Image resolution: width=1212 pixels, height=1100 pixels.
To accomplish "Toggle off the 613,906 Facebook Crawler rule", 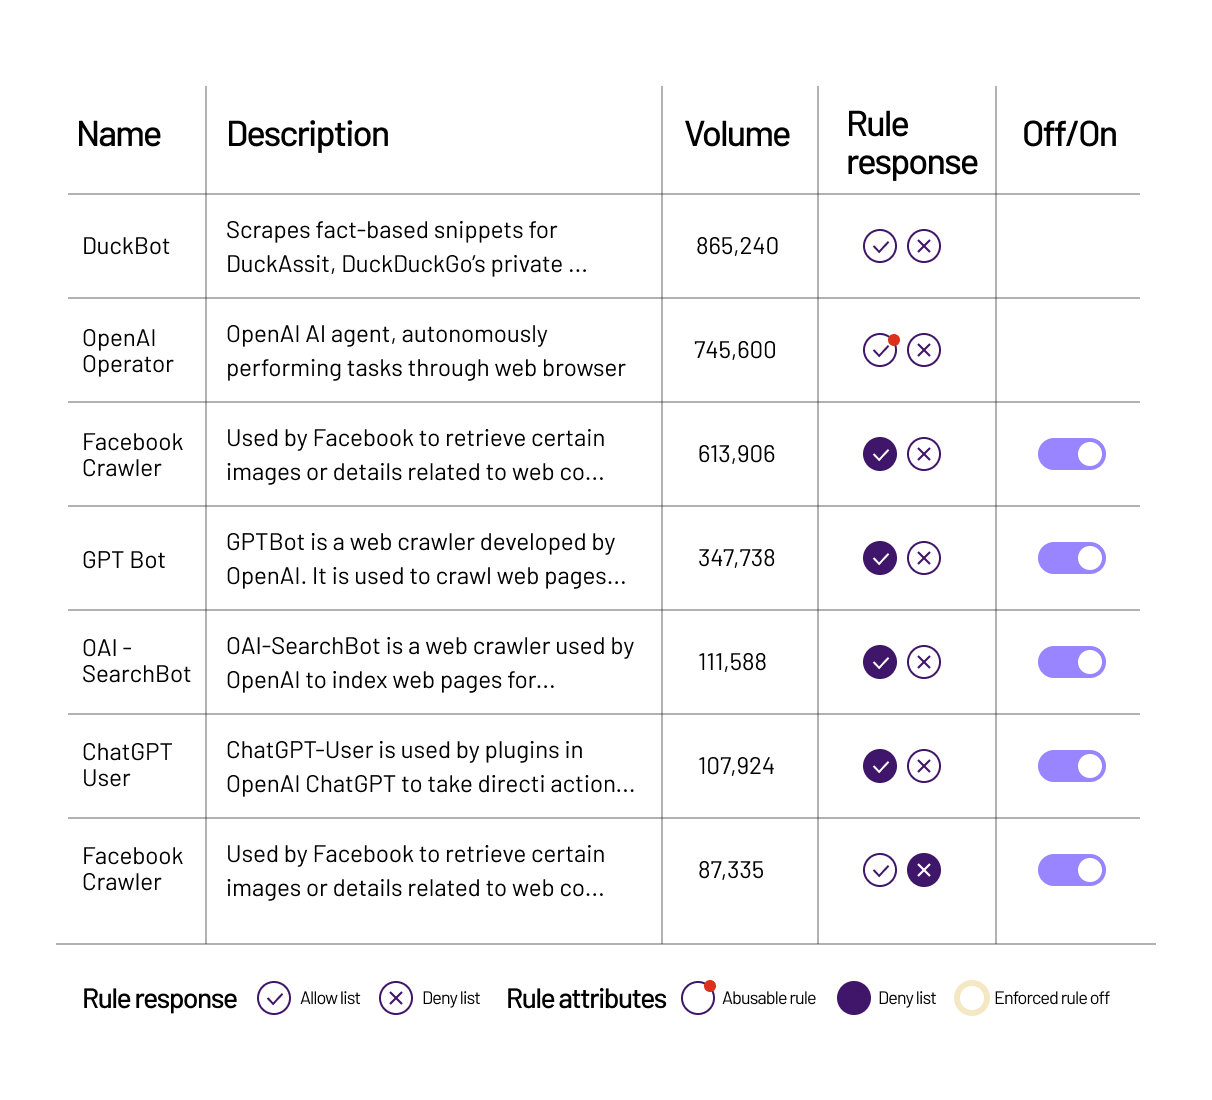I will coord(1072,454).
